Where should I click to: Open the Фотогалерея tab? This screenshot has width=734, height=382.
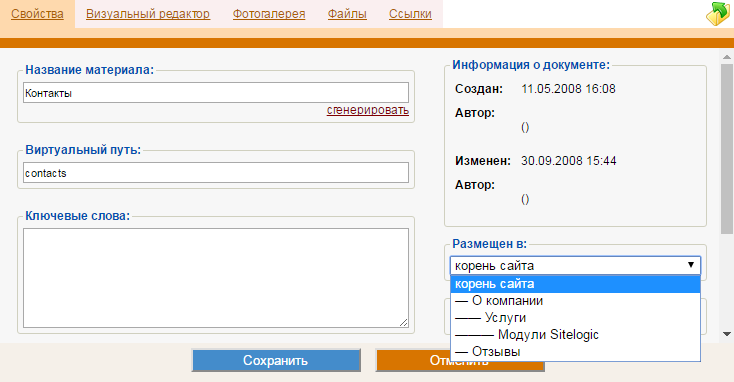(269, 14)
